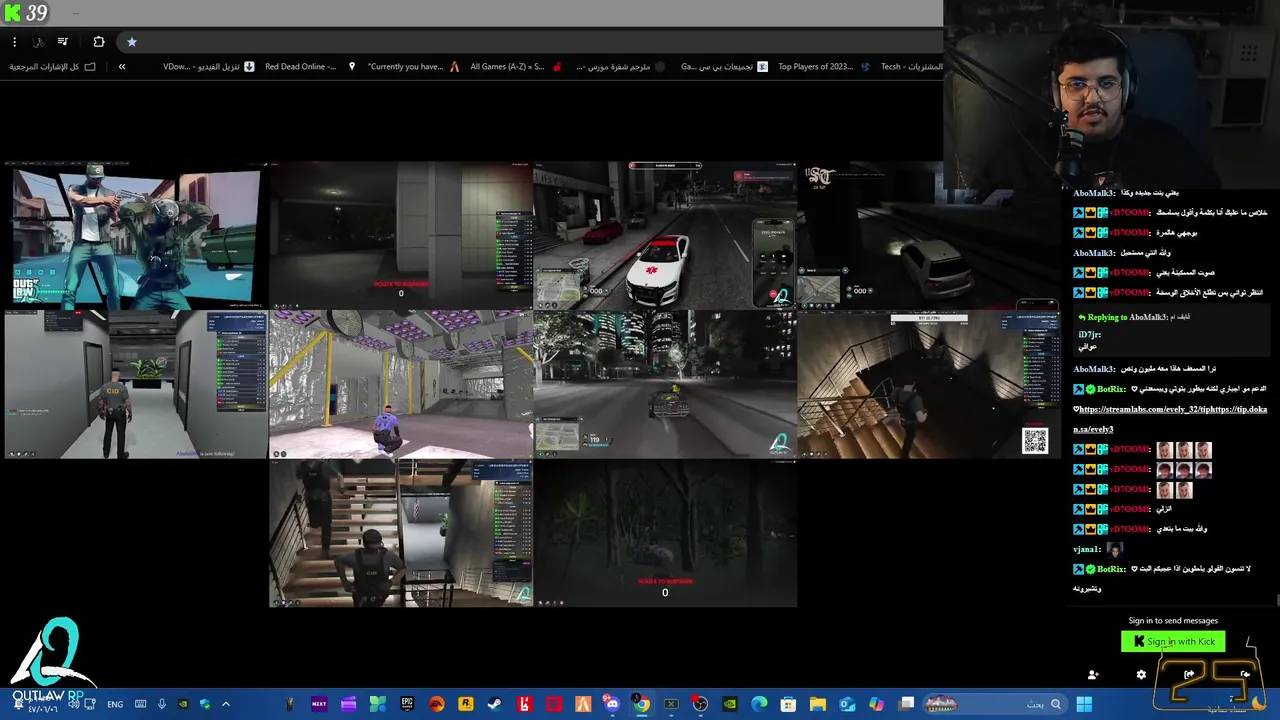Select the night city taxi stream tile
Viewport: 1280px width, 720px height.
click(x=665, y=384)
